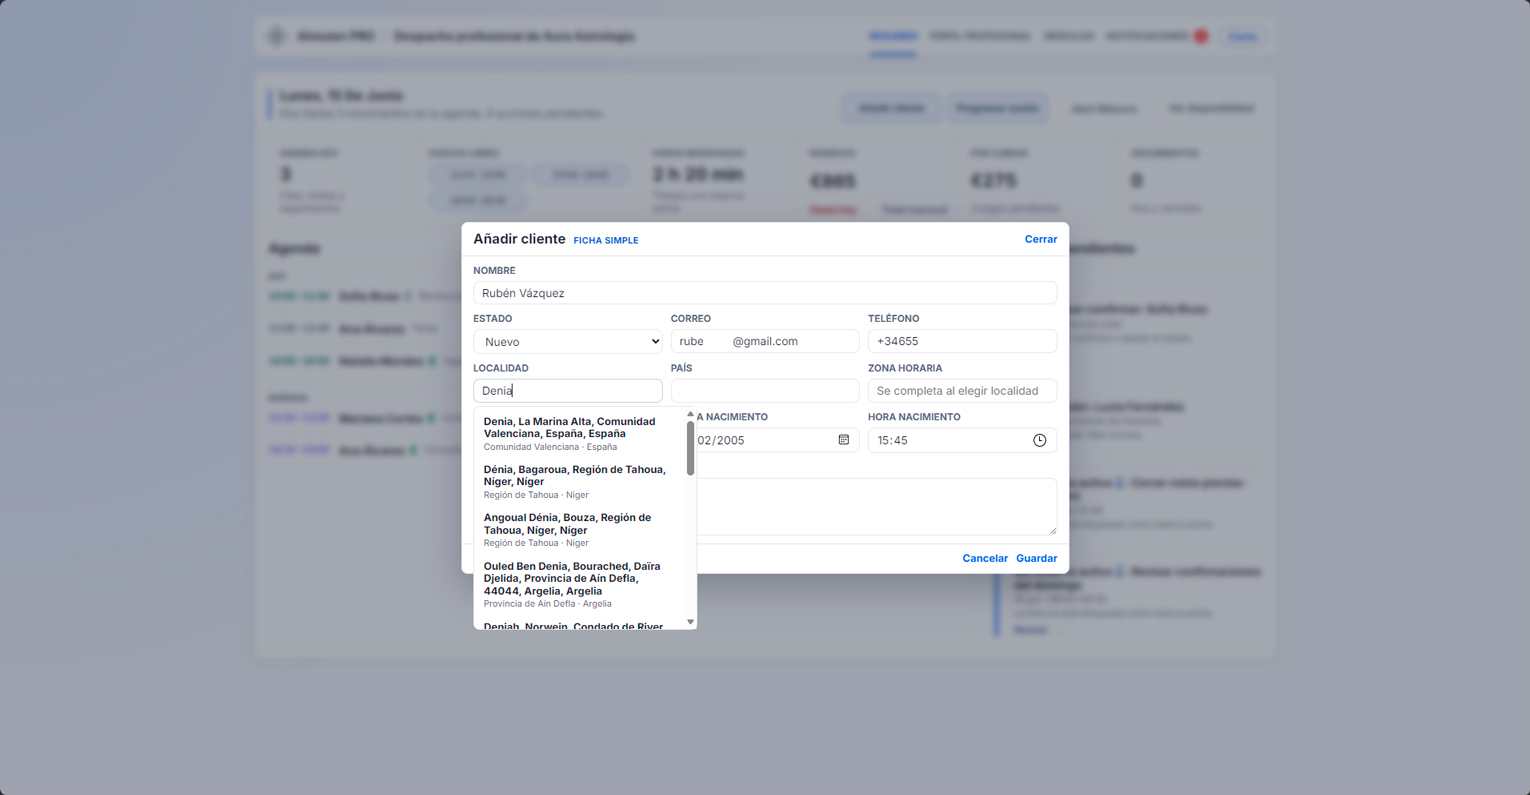Click the notes text area
This screenshot has height=795, width=1530.
(x=876, y=506)
